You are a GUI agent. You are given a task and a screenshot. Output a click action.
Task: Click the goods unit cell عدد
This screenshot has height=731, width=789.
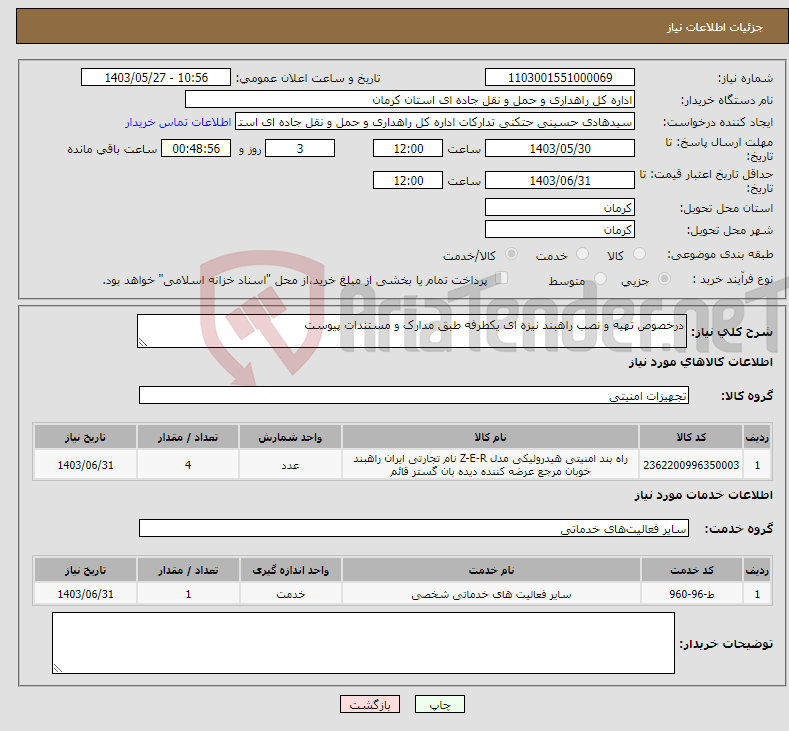tap(290, 465)
